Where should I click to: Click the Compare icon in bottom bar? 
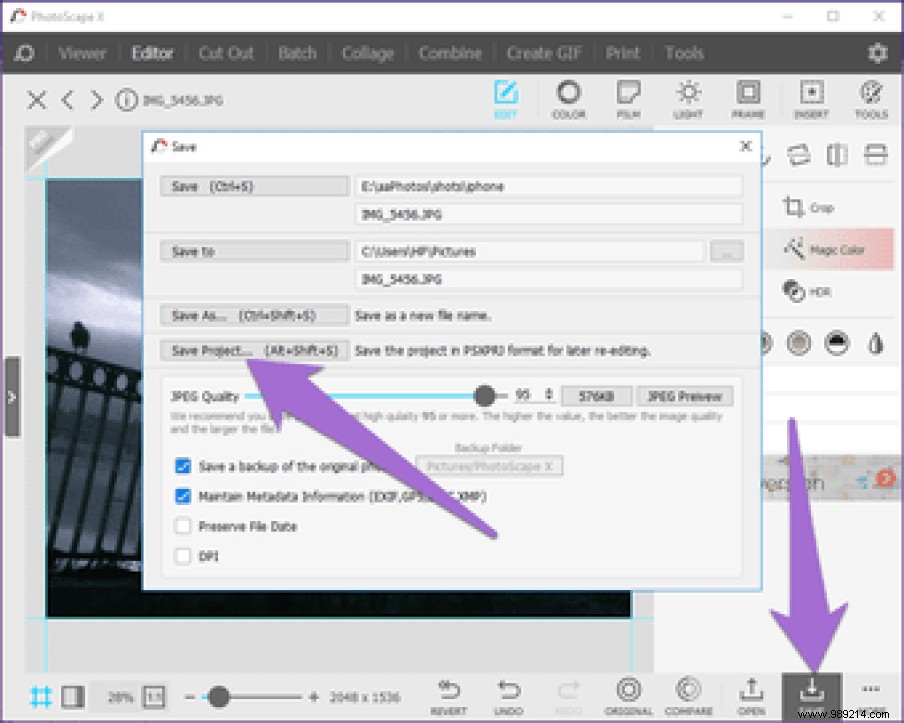(x=688, y=692)
